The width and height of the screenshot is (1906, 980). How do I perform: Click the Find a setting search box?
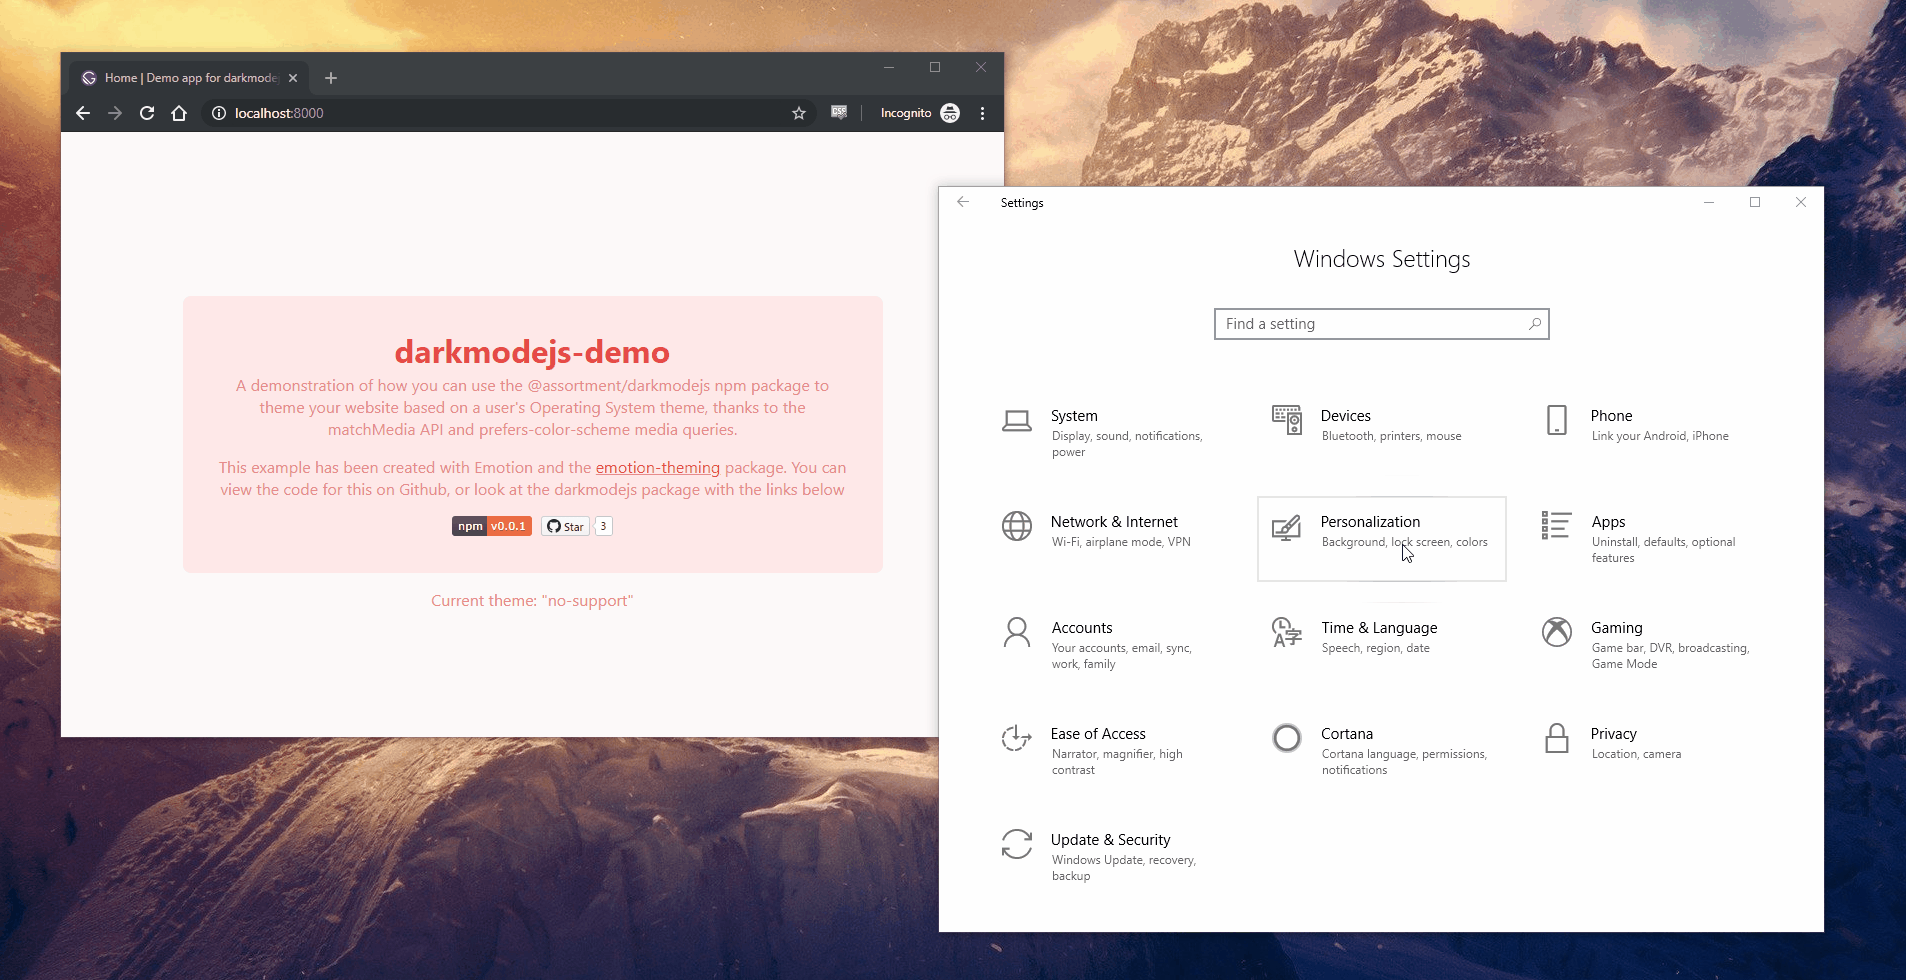tap(1381, 324)
